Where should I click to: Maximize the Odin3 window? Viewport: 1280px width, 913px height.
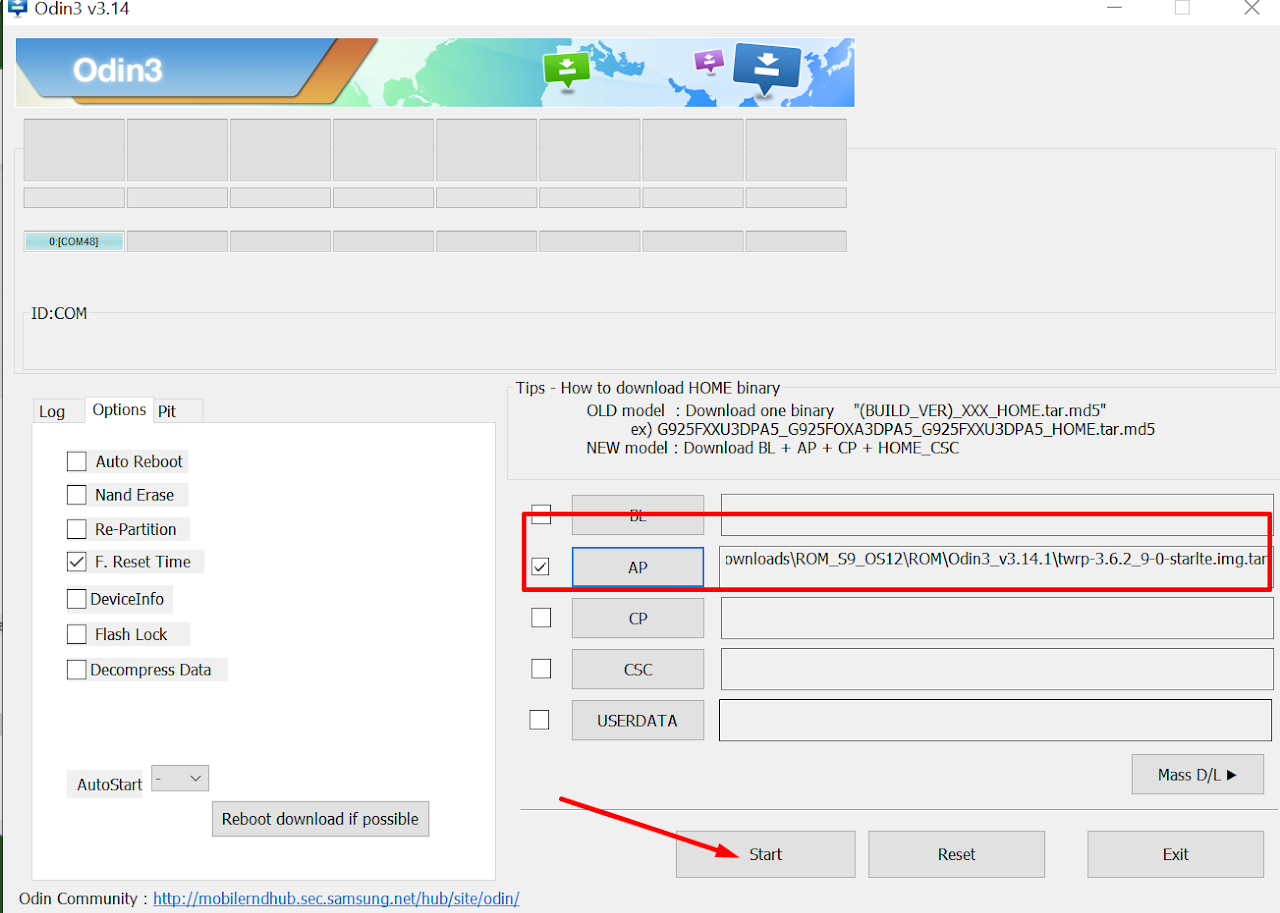[x=1182, y=9]
